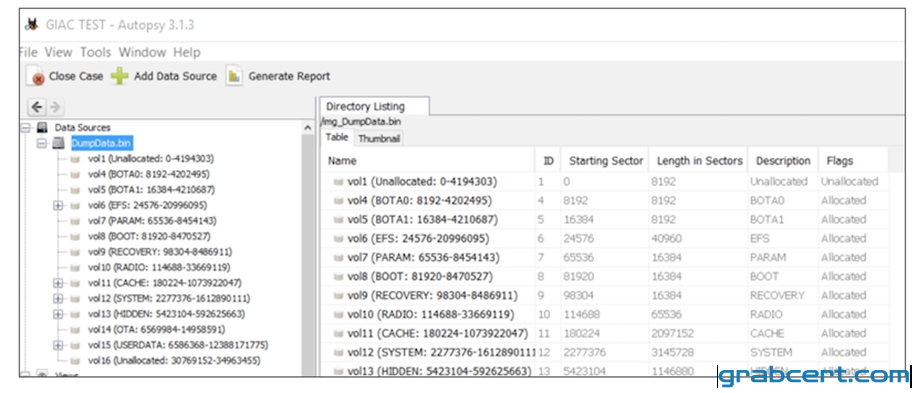Sort by Starting Sector column header

[605, 161]
